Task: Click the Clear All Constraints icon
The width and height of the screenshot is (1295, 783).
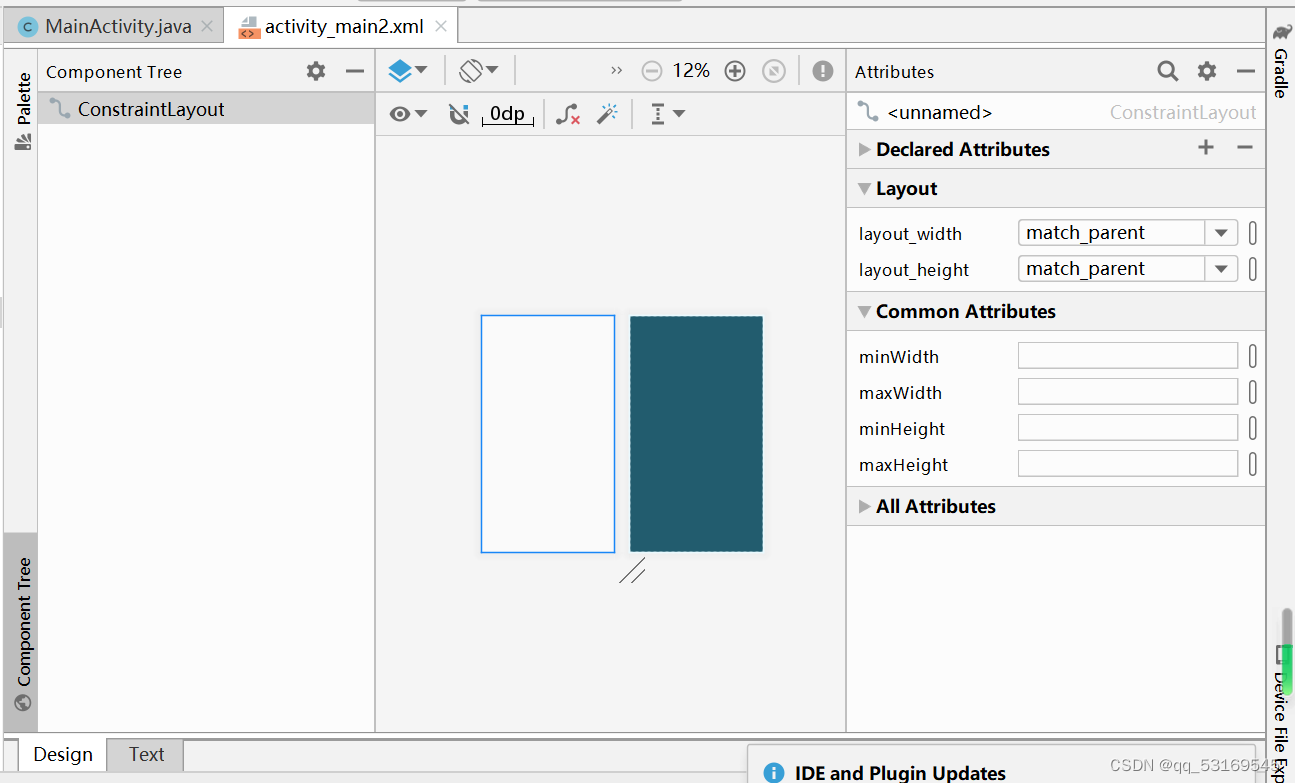Action: click(x=568, y=114)
